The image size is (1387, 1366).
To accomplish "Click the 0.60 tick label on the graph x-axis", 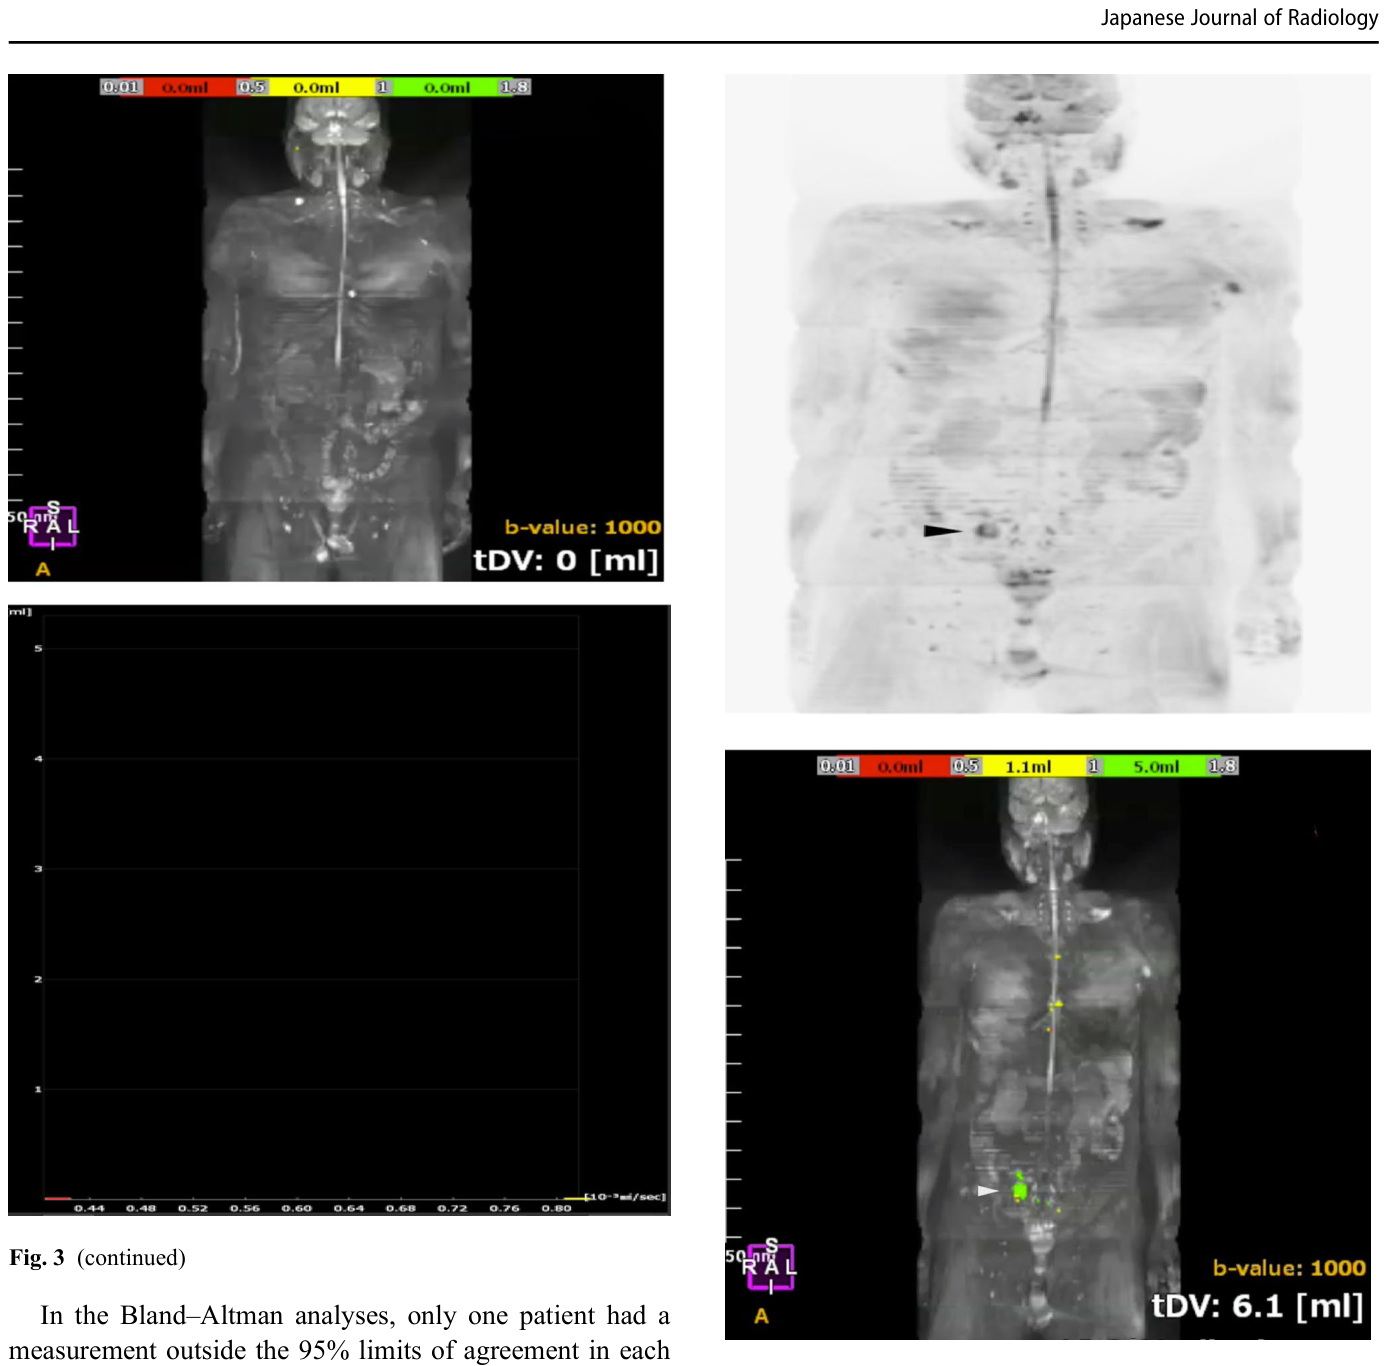I will [297, 1208].
